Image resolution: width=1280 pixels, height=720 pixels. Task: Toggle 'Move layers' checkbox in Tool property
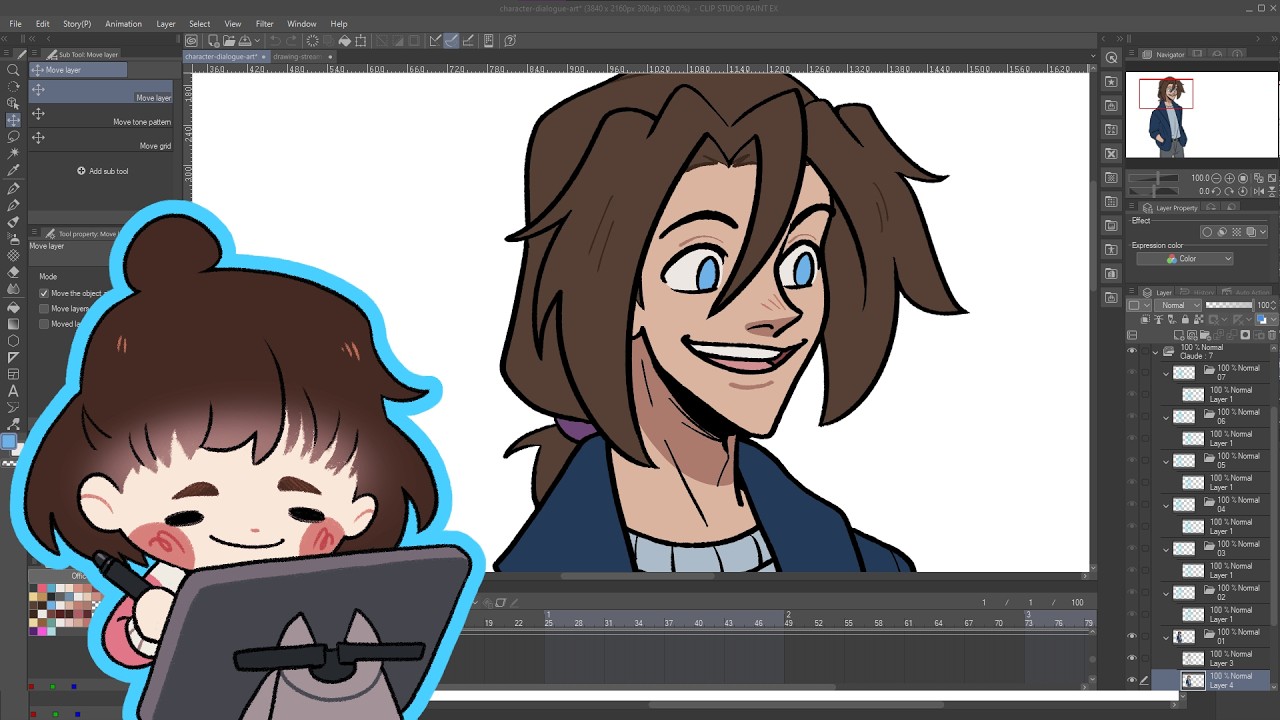pyautogui.click(x=44, y=308)
